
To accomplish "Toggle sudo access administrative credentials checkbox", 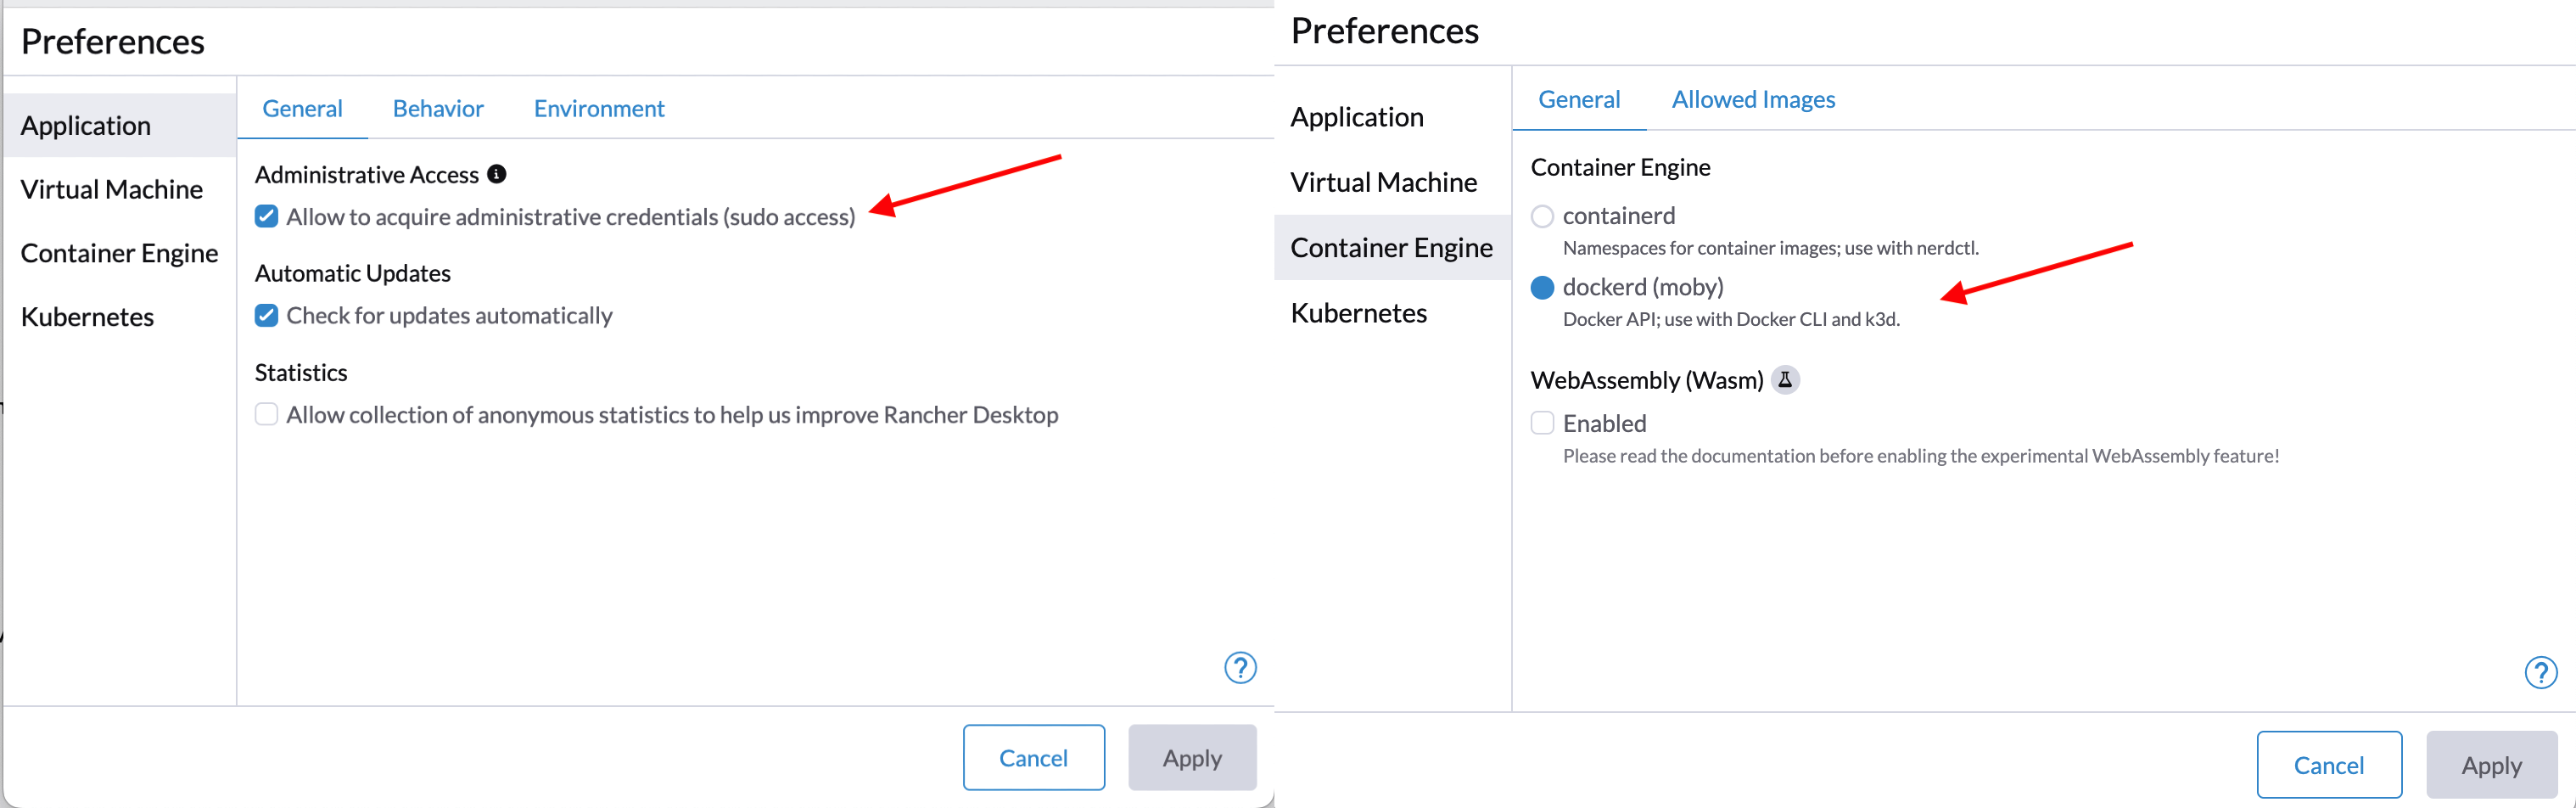I will (266, 216).
